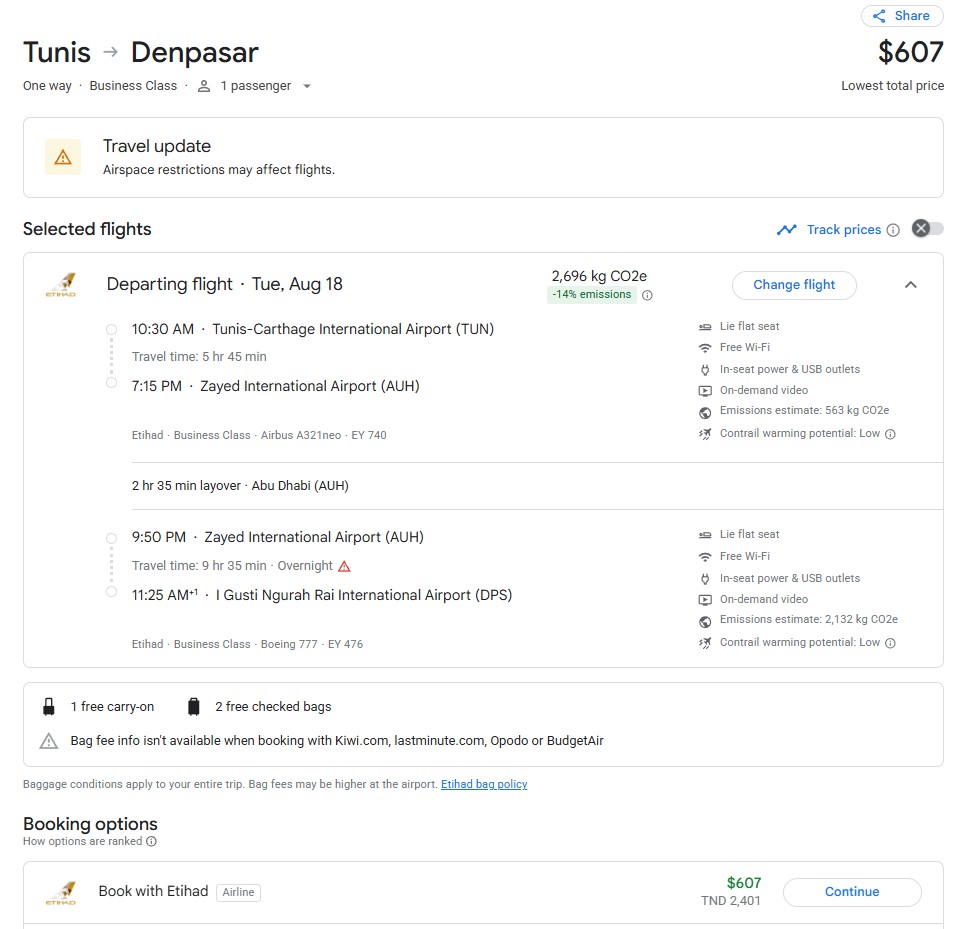
Task: Click the Share button label
Action: 912,16
